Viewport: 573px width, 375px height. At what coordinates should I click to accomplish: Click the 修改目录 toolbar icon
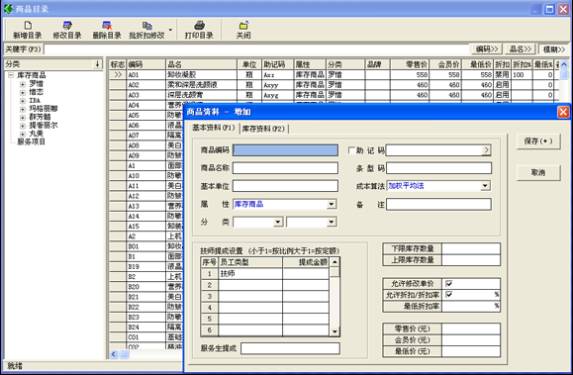click(67, 25)
